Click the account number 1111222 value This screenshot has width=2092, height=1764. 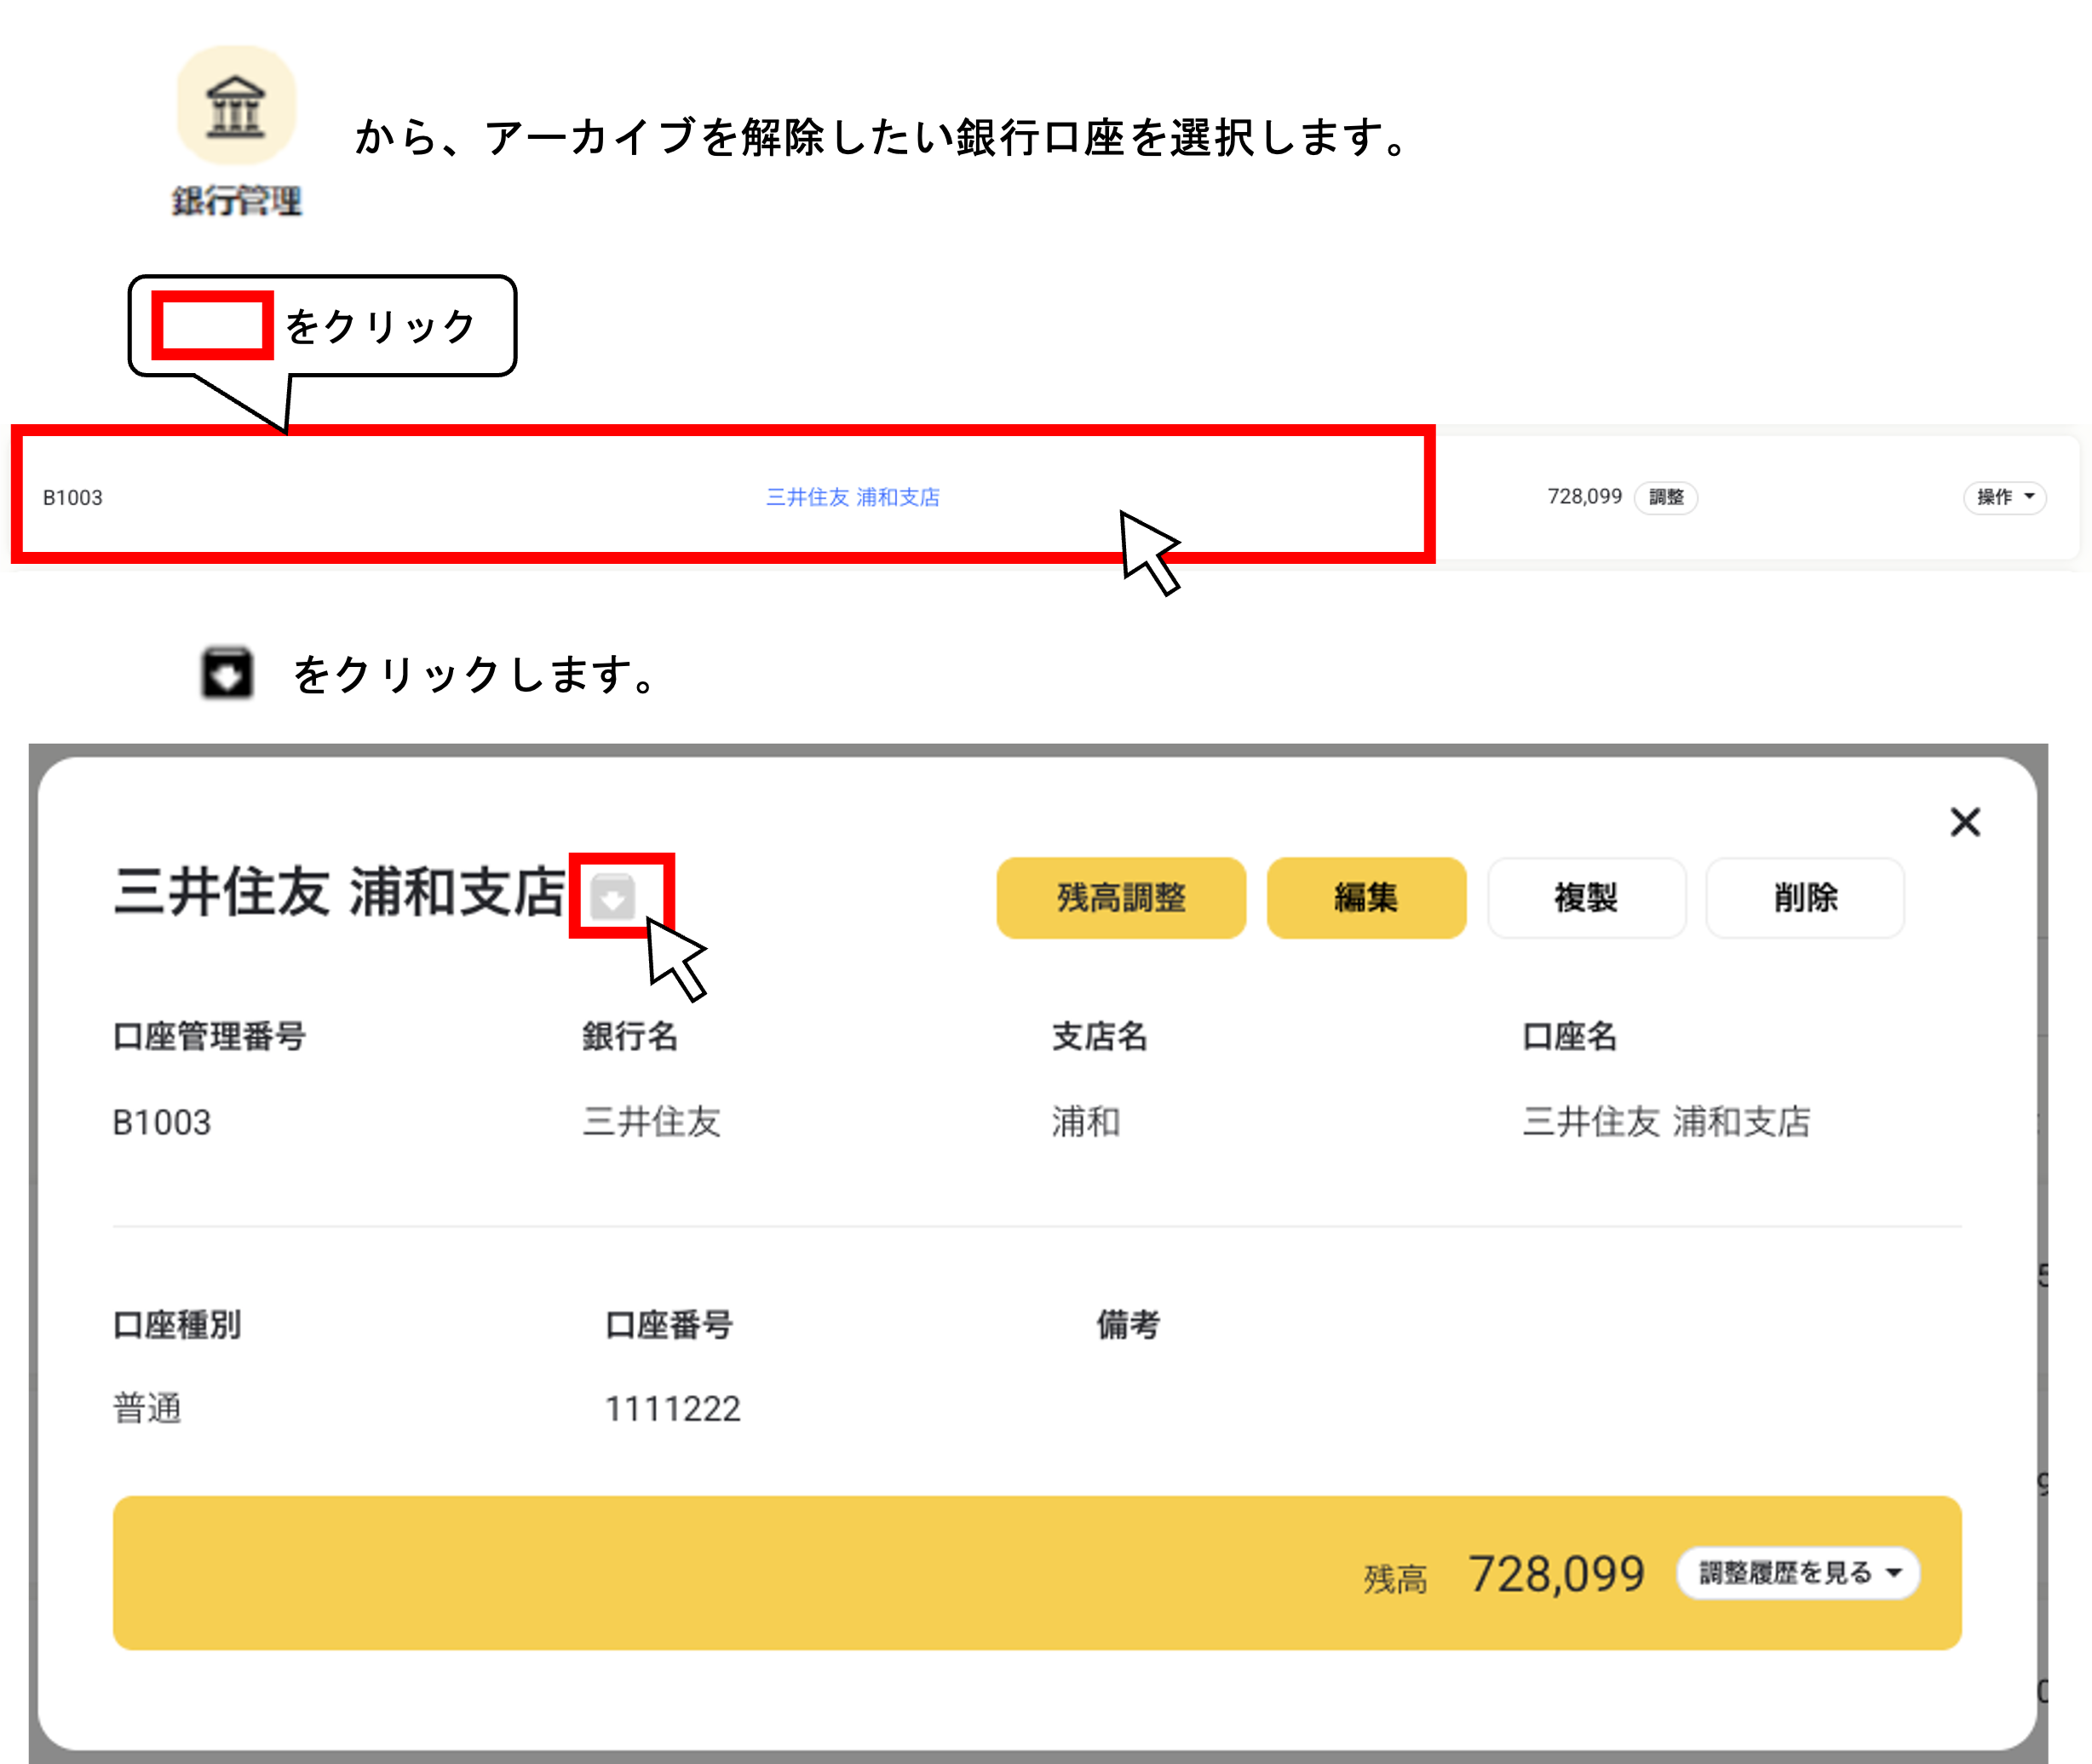[x=672, y=1409]
